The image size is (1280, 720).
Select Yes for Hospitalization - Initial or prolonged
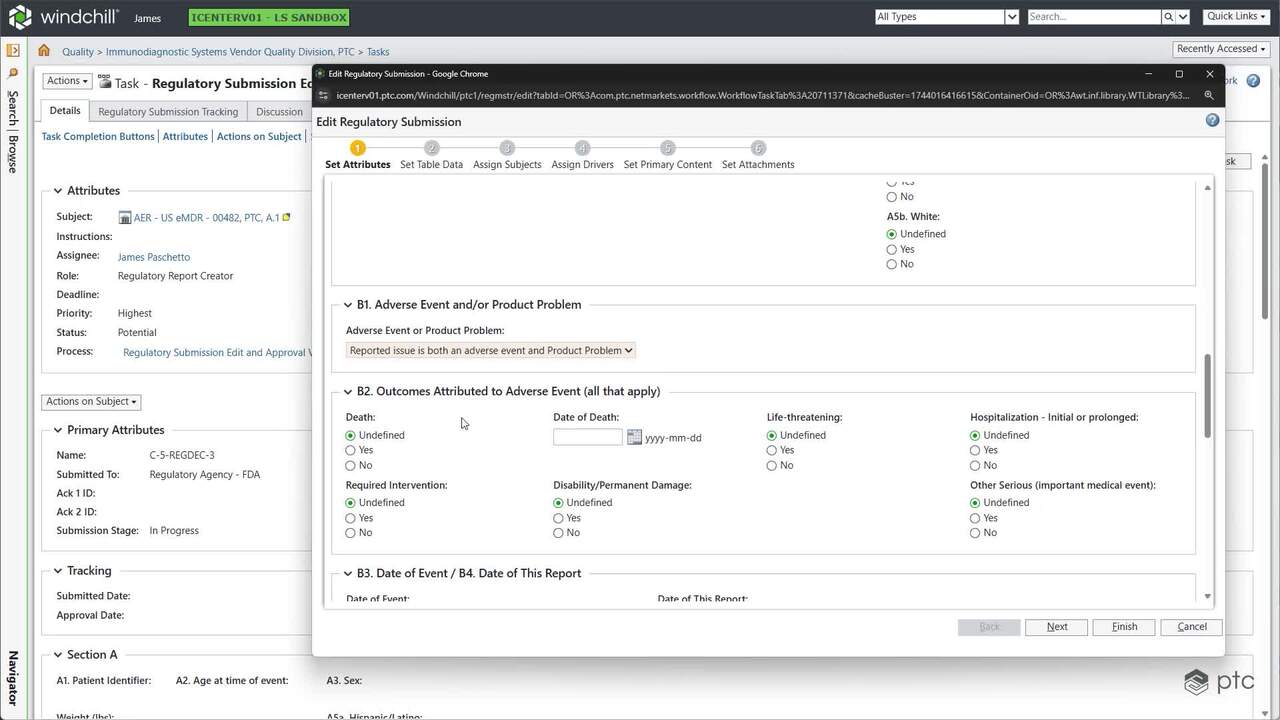click(x=975, y=451)
